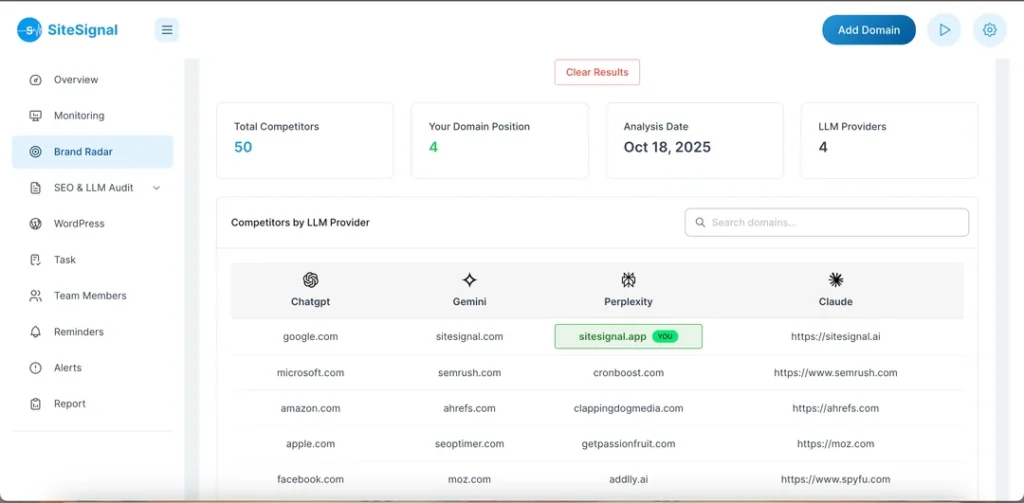Click the Reminders bell icon
The height and width of the screenshot is (503, 1024).
tap(36, 332)
